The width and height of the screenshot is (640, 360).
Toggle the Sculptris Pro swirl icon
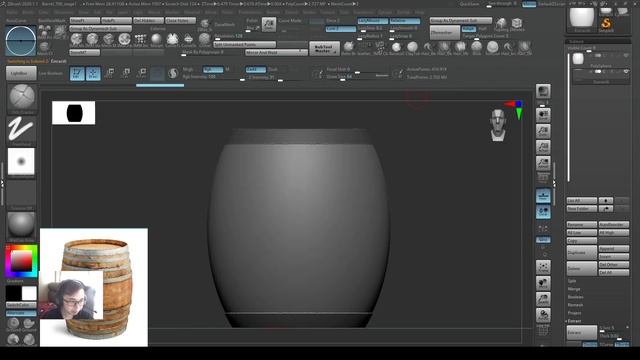click(173, 73)
